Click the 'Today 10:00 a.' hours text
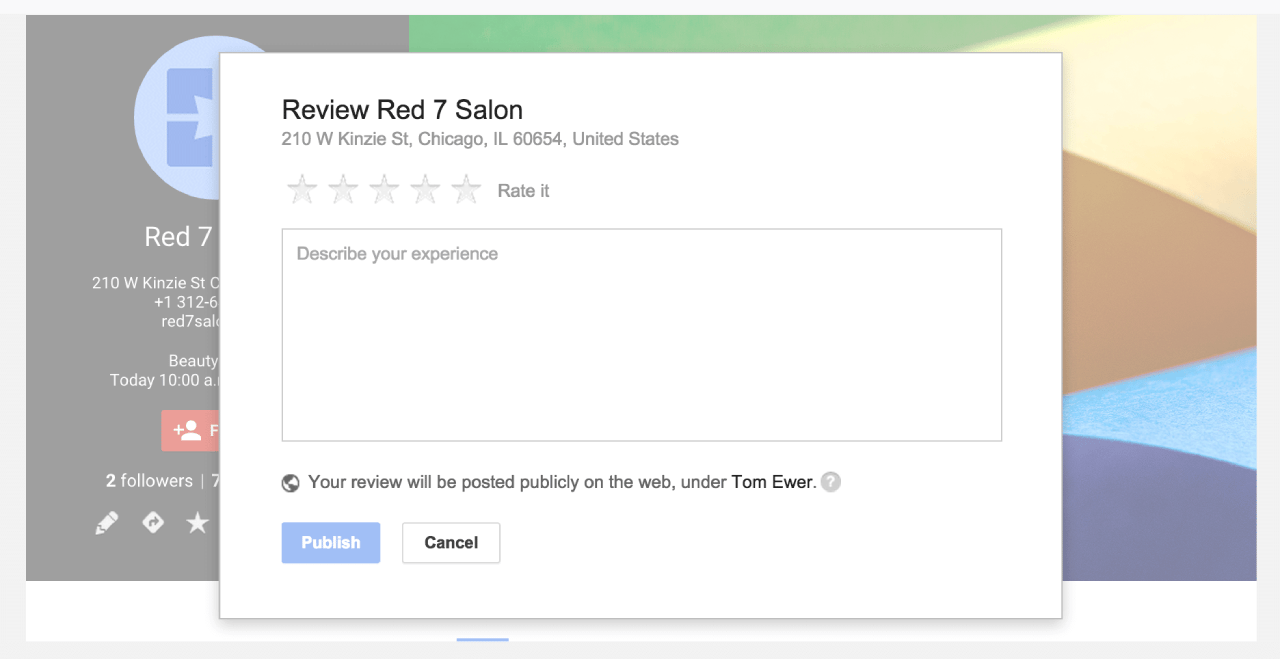1280x659 pixels. click(164, 380)
